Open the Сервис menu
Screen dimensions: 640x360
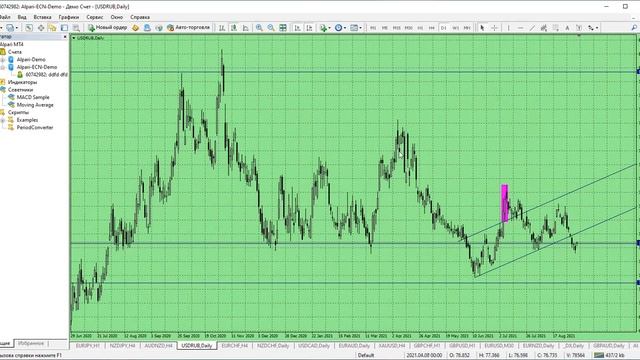95,17
